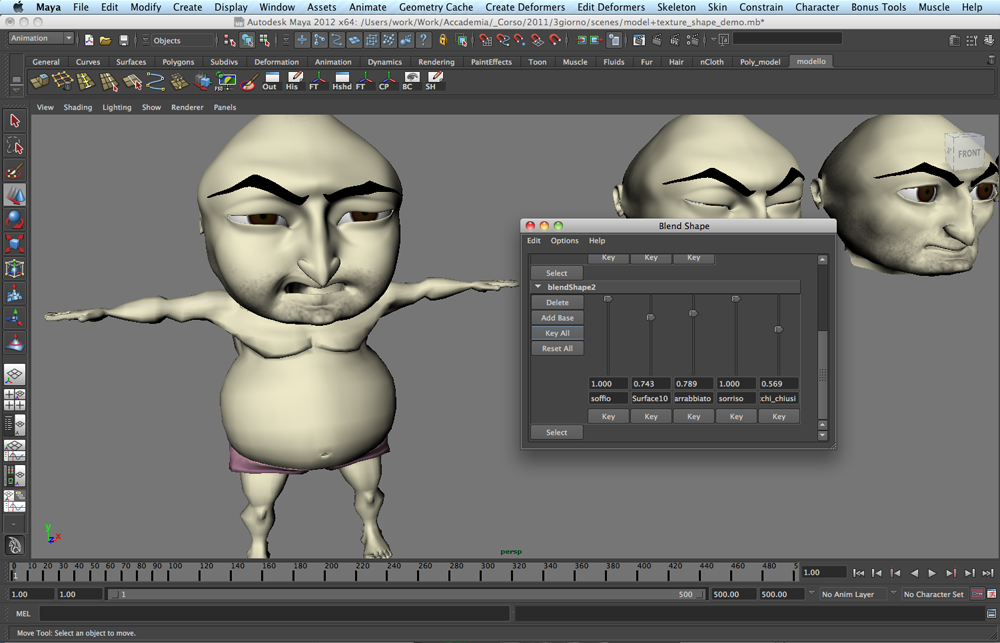The width and height of the screenshot is (1000, 643).
Task: Activate the Scale tool
Action: [x=14, y=245]
